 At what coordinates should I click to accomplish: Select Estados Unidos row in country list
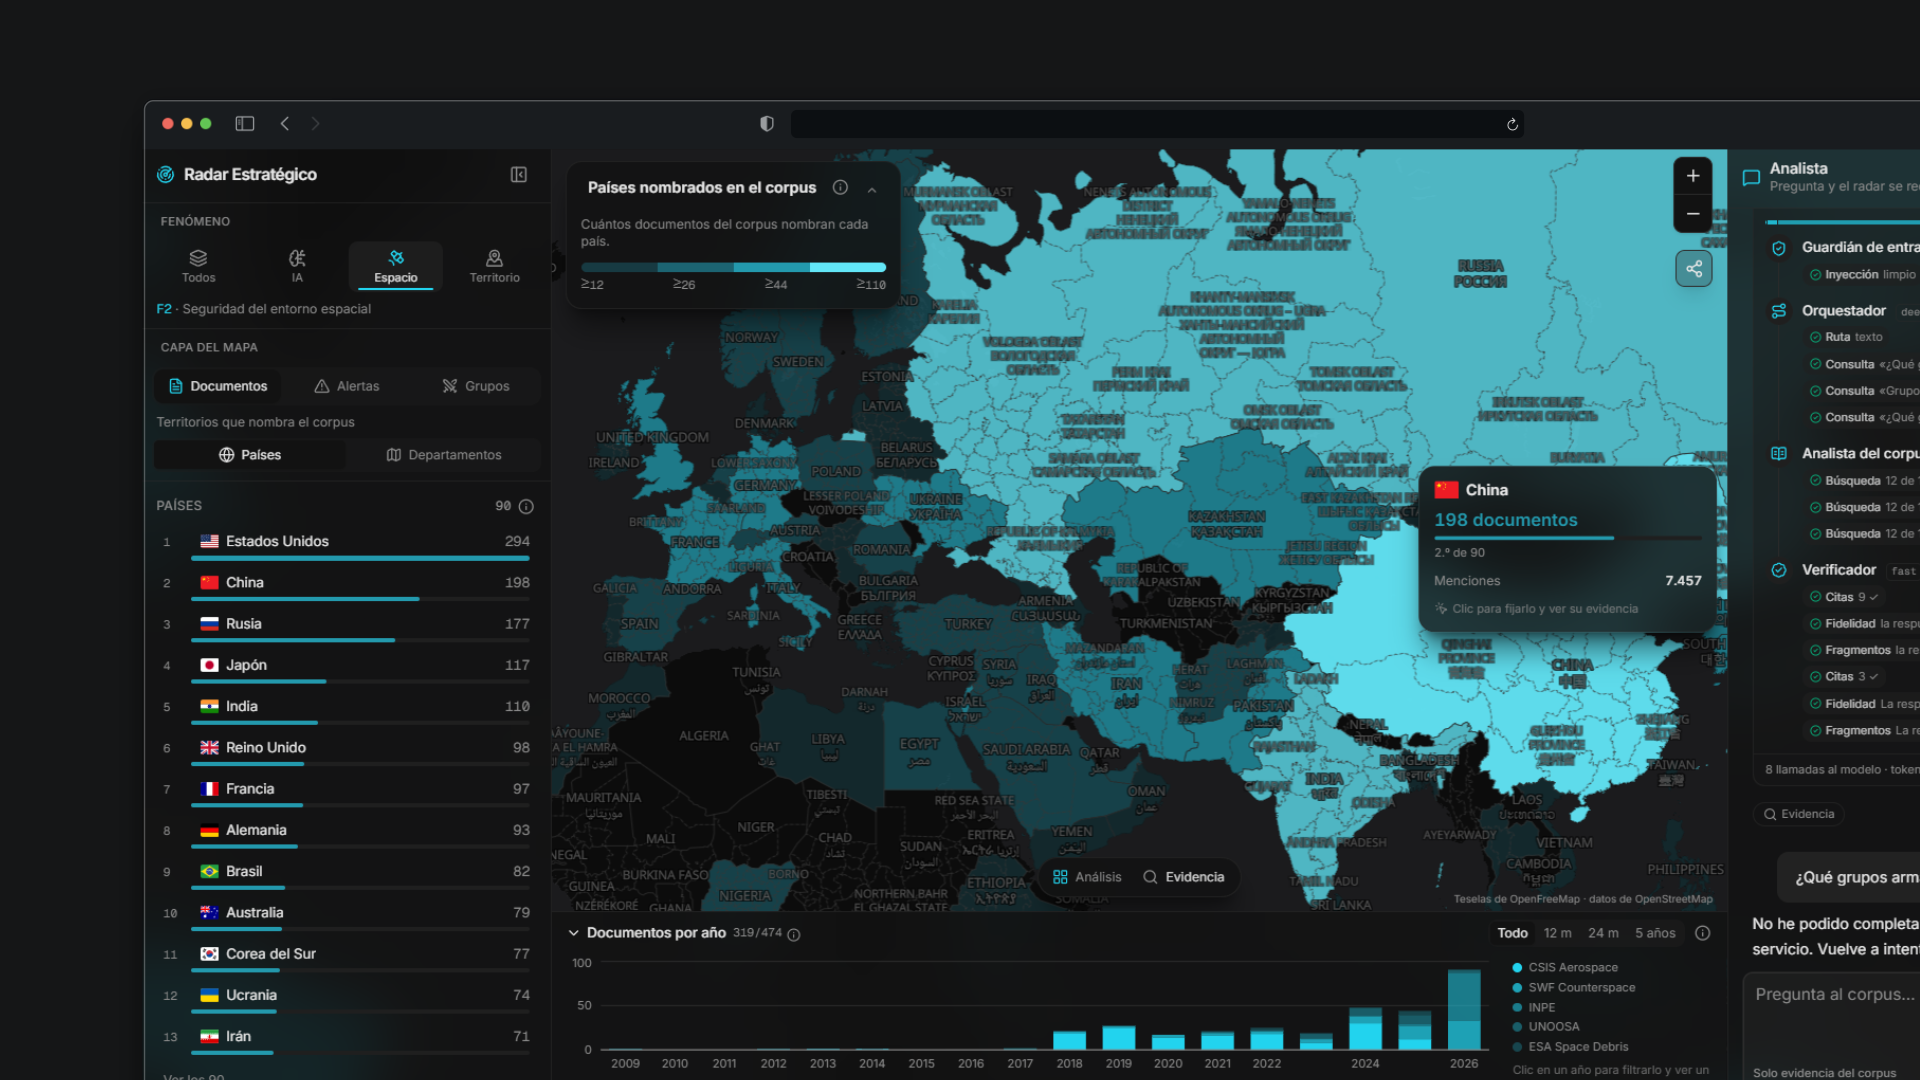click(346, 545)
